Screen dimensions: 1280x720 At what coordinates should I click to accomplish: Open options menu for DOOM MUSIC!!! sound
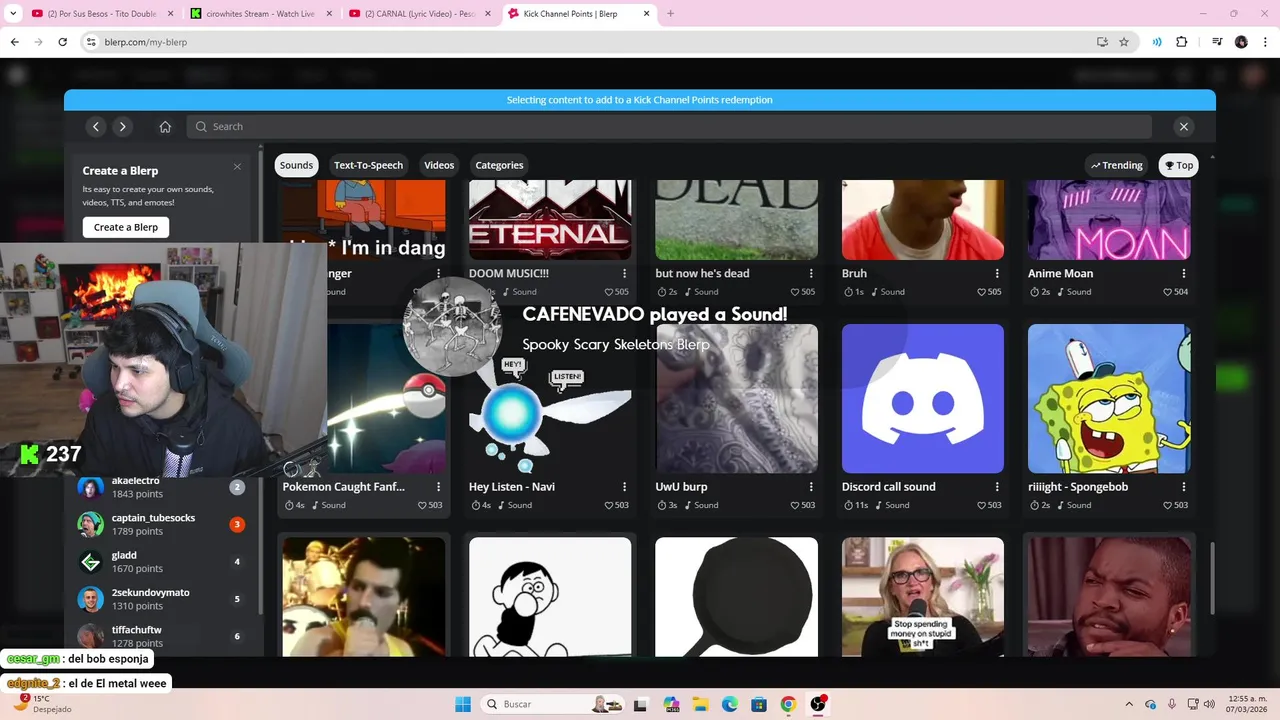click(625, 273)
